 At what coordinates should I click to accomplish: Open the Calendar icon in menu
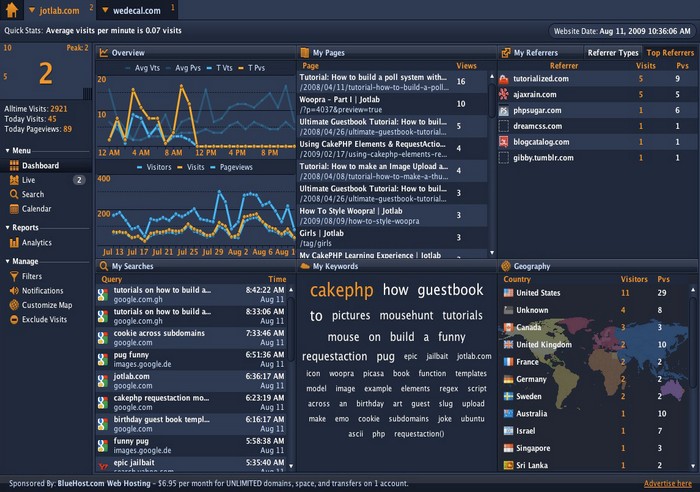[14, 208]
